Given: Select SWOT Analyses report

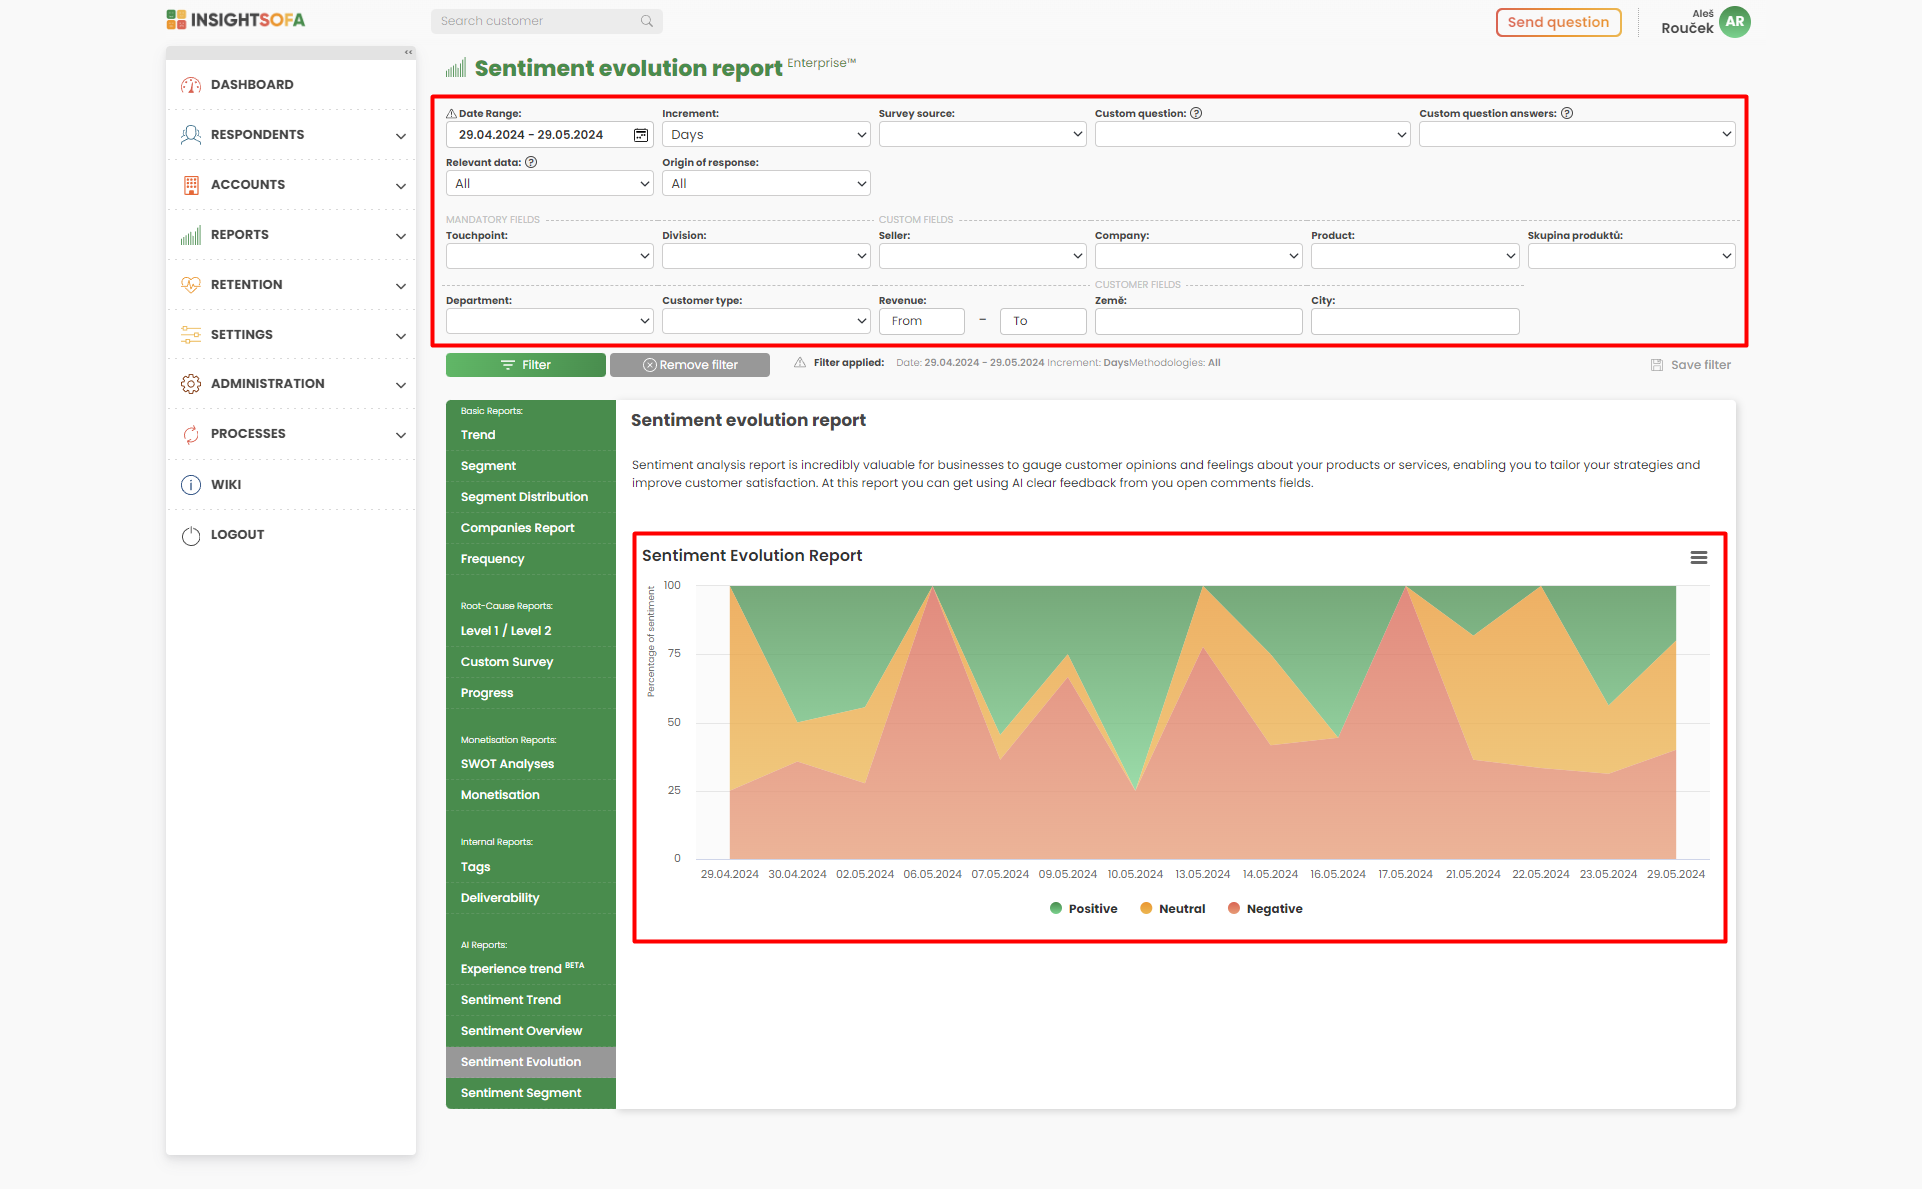Looking at the screenshot, I should (507, 764).
